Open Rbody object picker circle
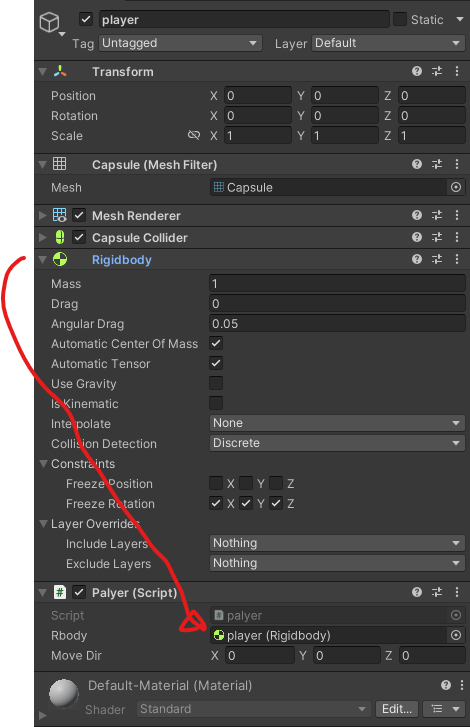Viewport: 470px width, 727px height. 456,635
